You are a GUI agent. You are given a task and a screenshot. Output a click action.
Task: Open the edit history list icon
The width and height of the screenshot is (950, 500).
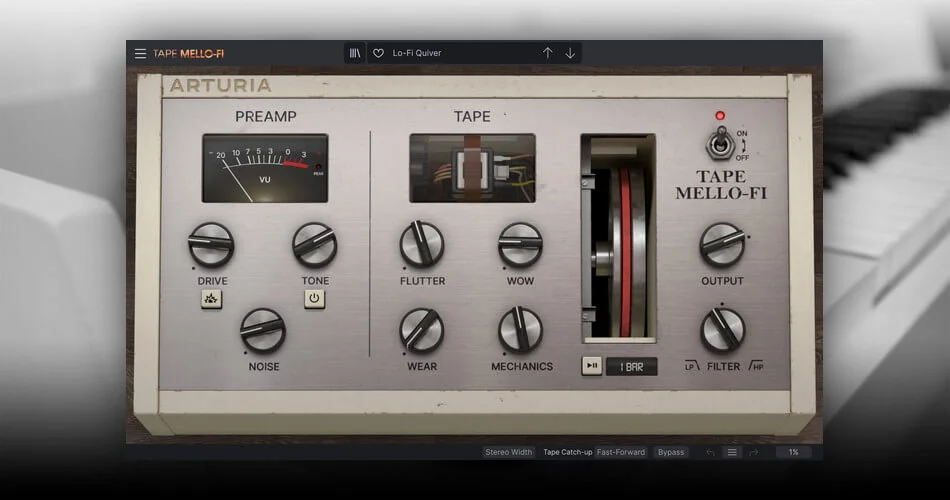732,452
